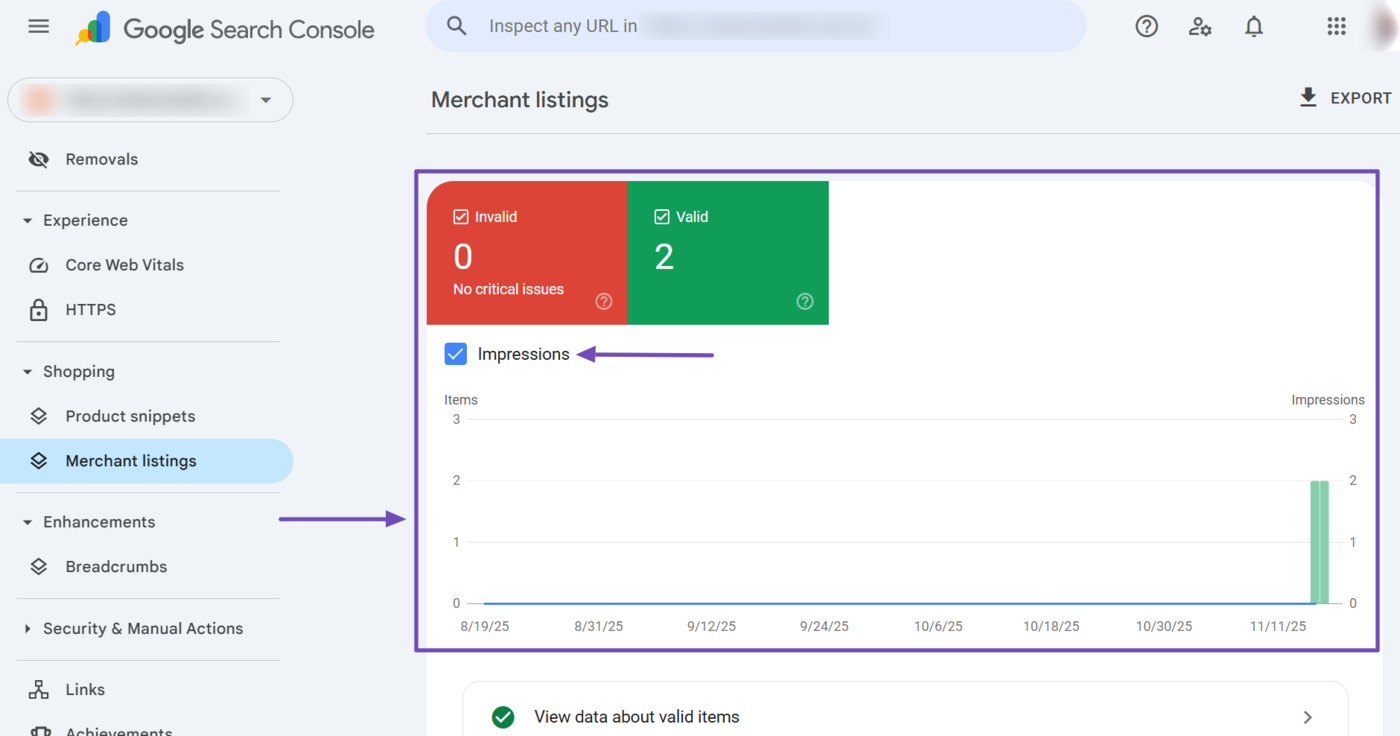The image size is (1400, 736).
Task: Disable the Impressions checkbox
Action: (456, 353)
